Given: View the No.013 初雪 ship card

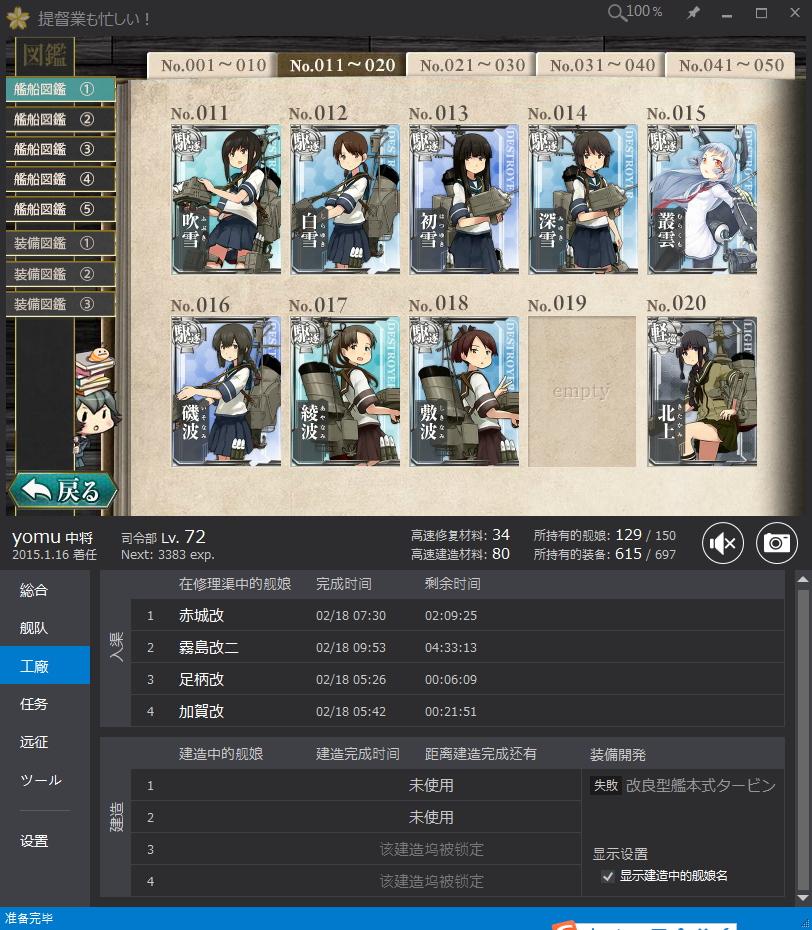Looking at the screenshot, I should [464, 199].
